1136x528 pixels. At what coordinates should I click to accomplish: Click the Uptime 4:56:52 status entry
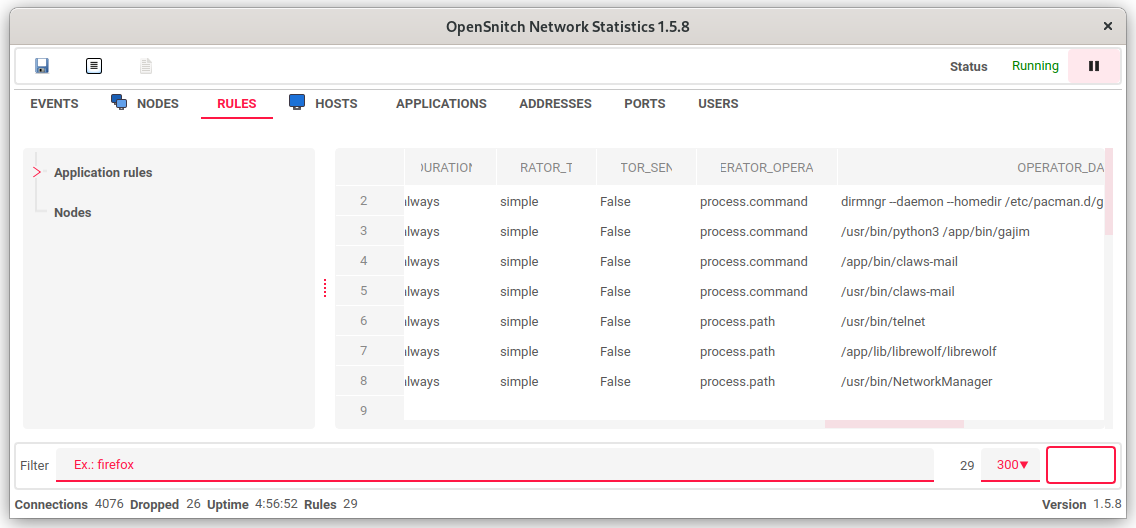(252, 504)
